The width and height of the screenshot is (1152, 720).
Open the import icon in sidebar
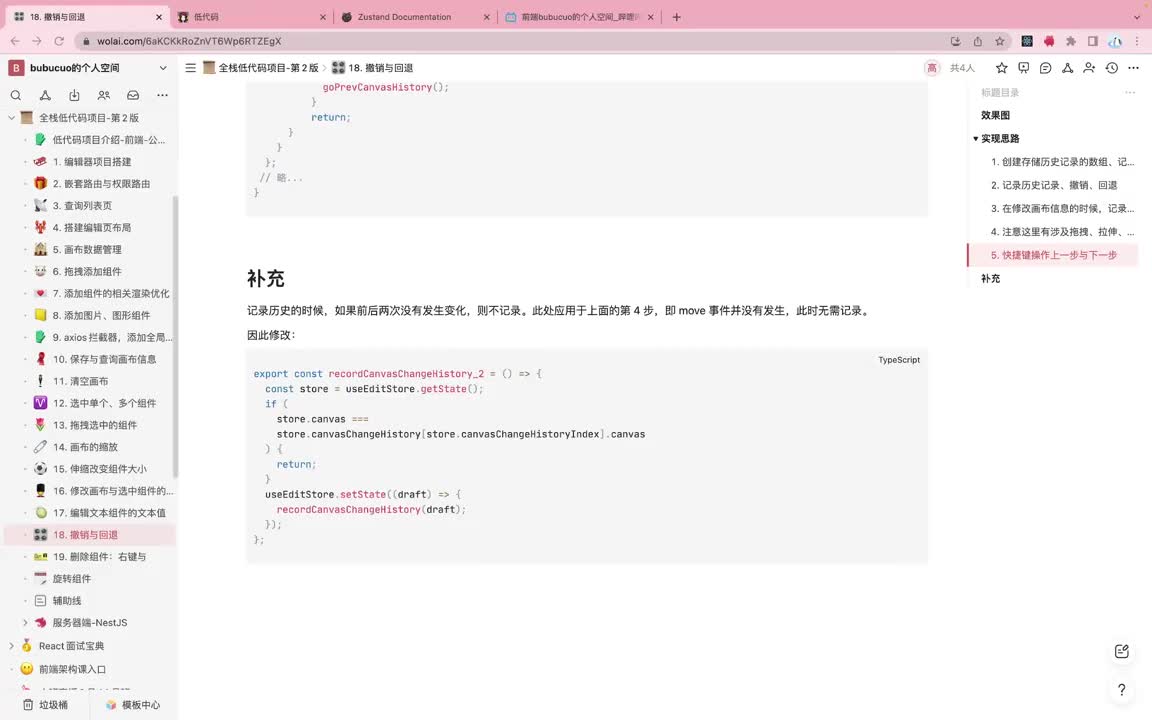coord(74,95)
